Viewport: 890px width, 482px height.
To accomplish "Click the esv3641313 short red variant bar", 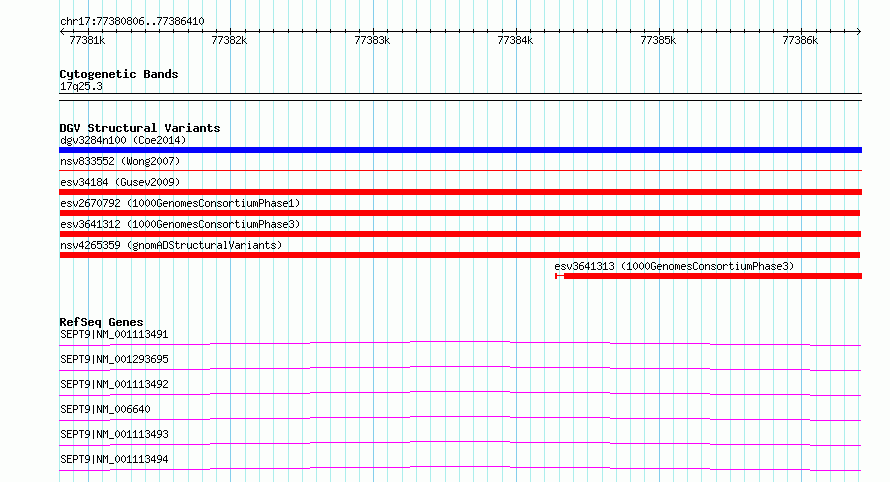I will 708,276.
